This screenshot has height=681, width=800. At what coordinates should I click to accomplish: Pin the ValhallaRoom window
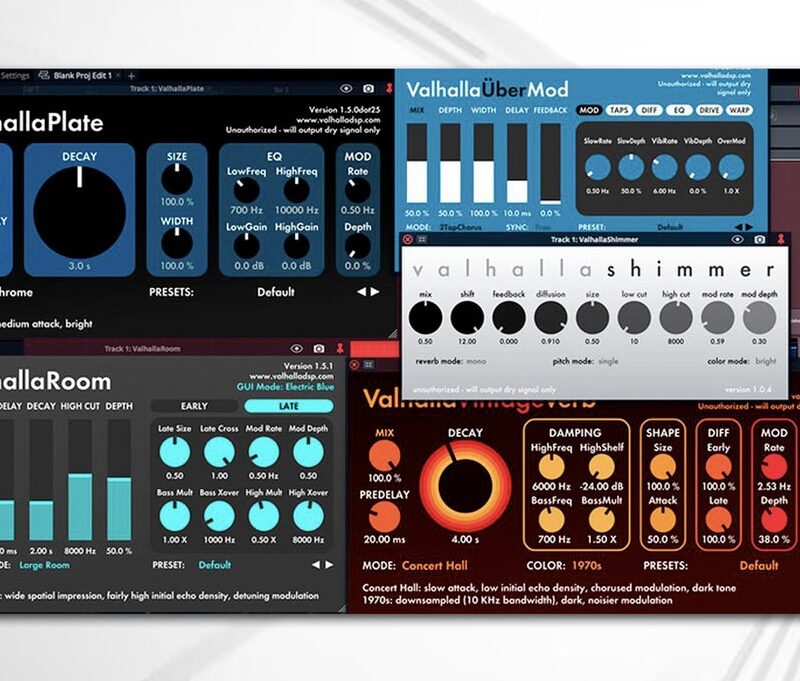click(x=340, y=348)
